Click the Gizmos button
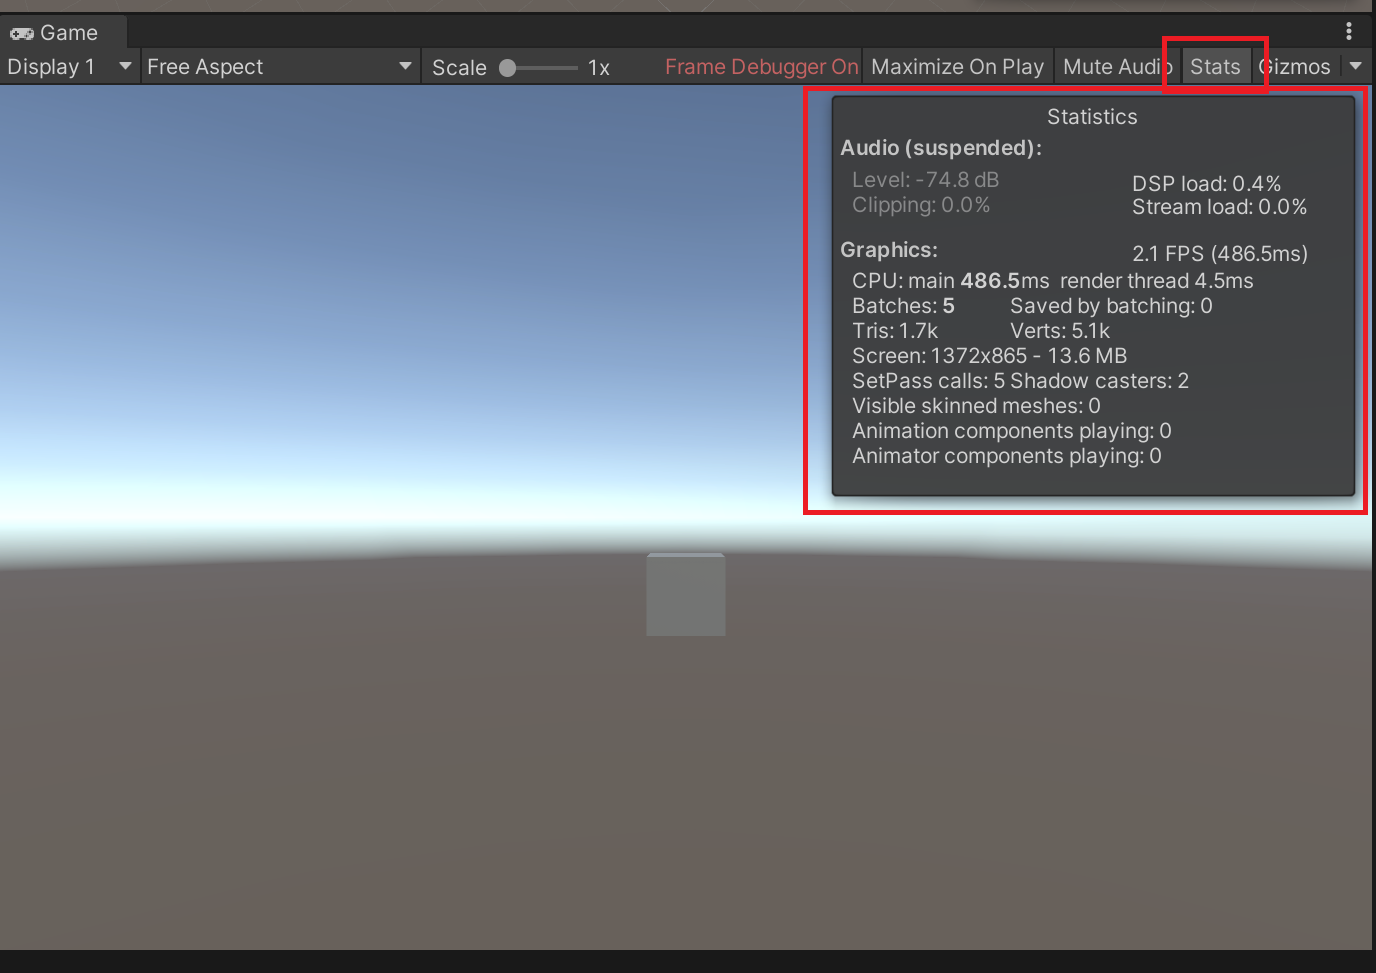The height and width of the screenshot is (973, 1376). point(1296,66)
